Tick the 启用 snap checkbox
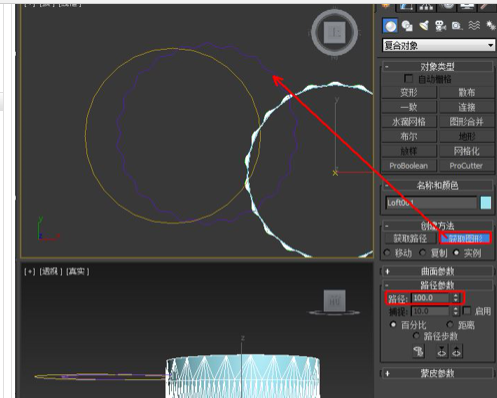The height and width of the screenshot is (398, 497). point(467,311)
